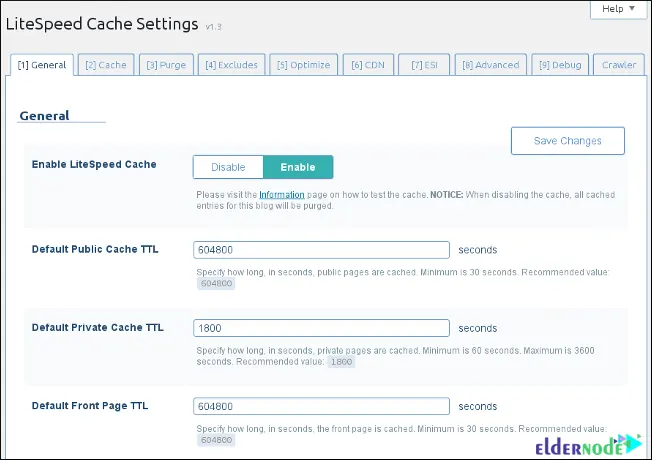Image resolution: width=652 pixels, height=460 pixels.
Task: Click the v1.3 version label
Action: tap(214, 27)
